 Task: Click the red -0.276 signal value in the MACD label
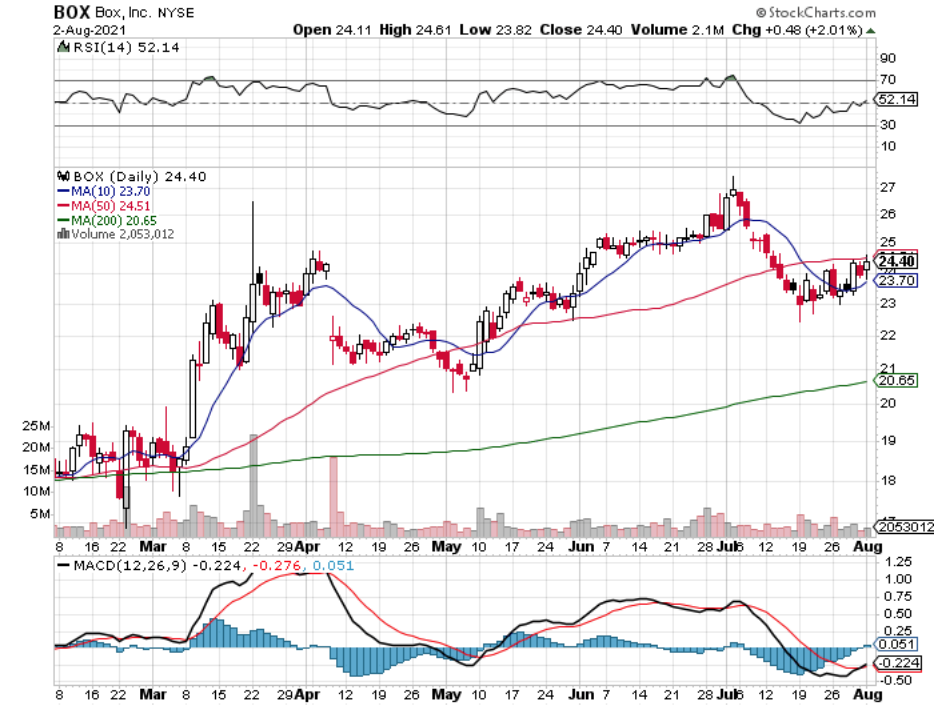tap(276, 566)
